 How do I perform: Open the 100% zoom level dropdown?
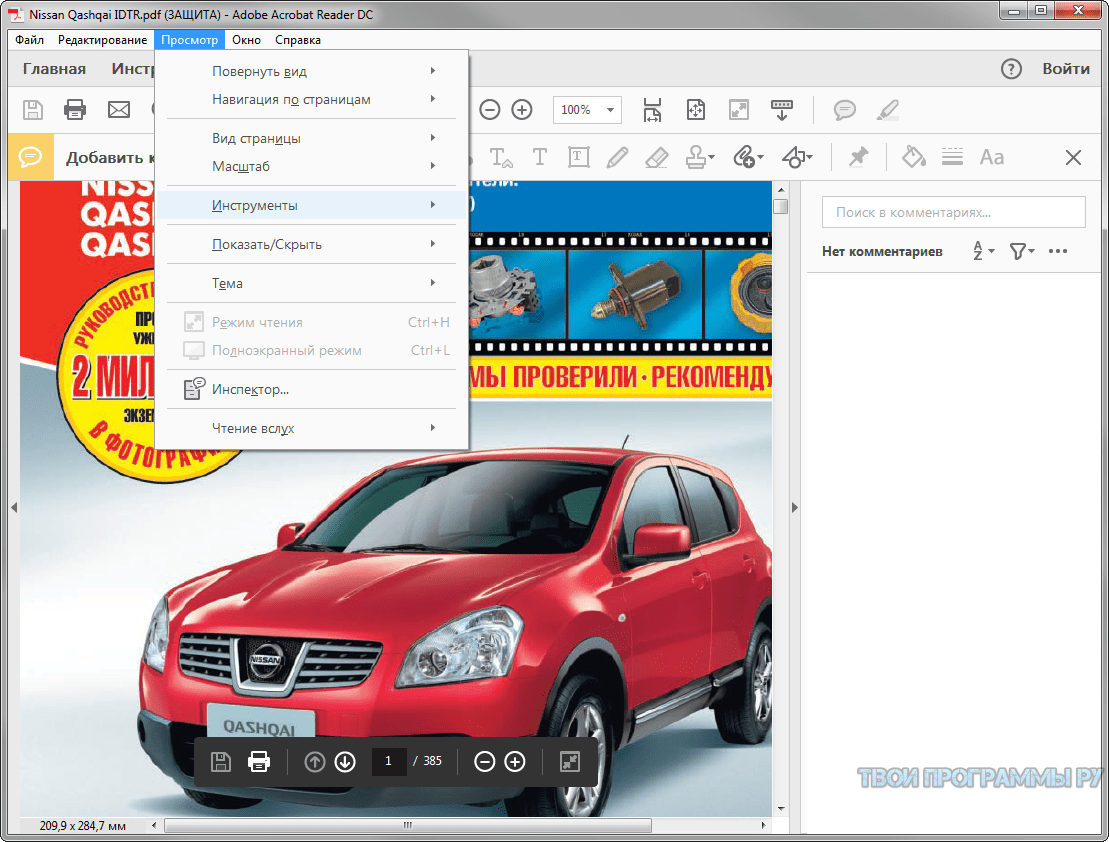[587, 110]
